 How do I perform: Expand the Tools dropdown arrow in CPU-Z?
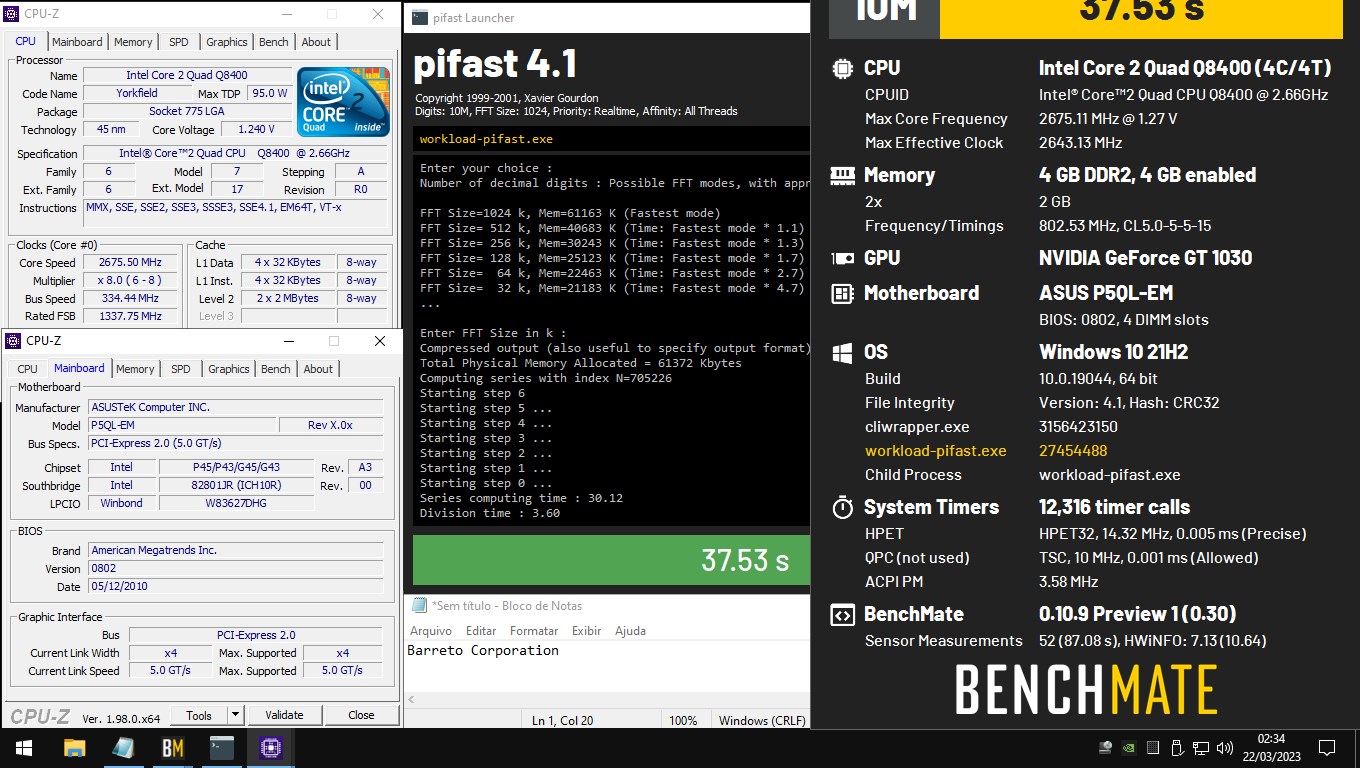[235, 715]
